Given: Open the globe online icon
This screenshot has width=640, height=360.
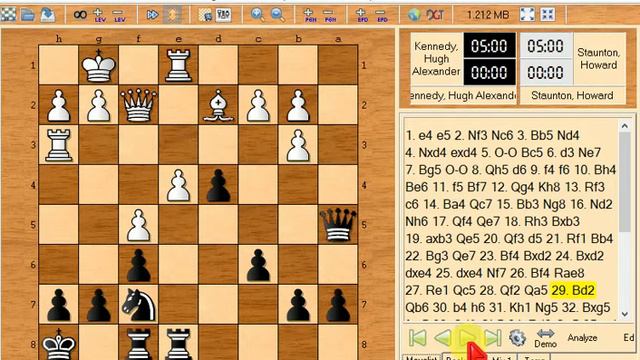Looking at the screenshot, I should (x=414, y=15).
